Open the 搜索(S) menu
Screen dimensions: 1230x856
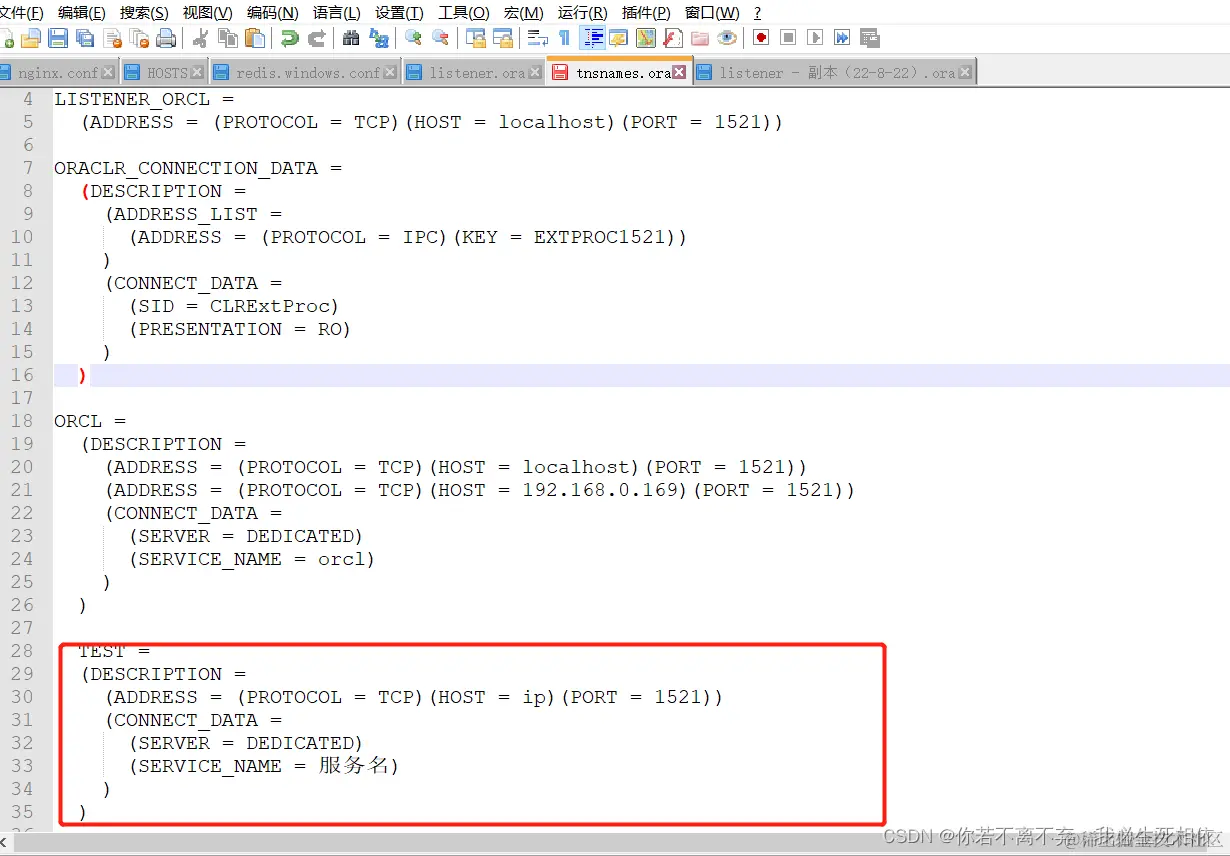(x=144, y=12)
